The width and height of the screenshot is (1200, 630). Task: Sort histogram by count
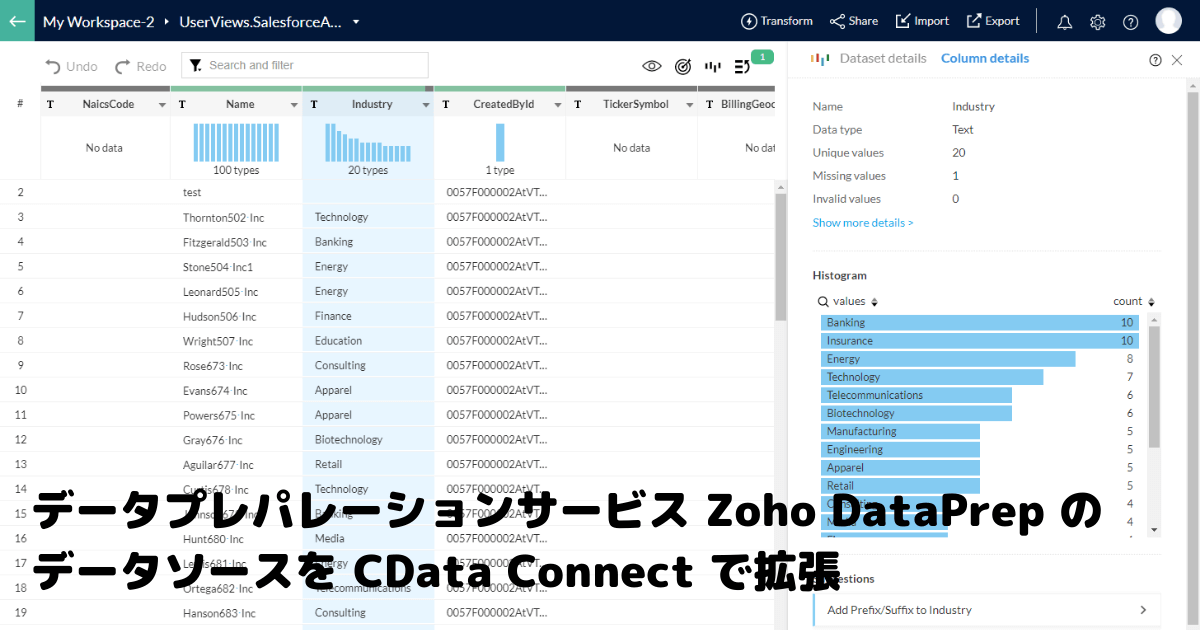coord(1151,302)
